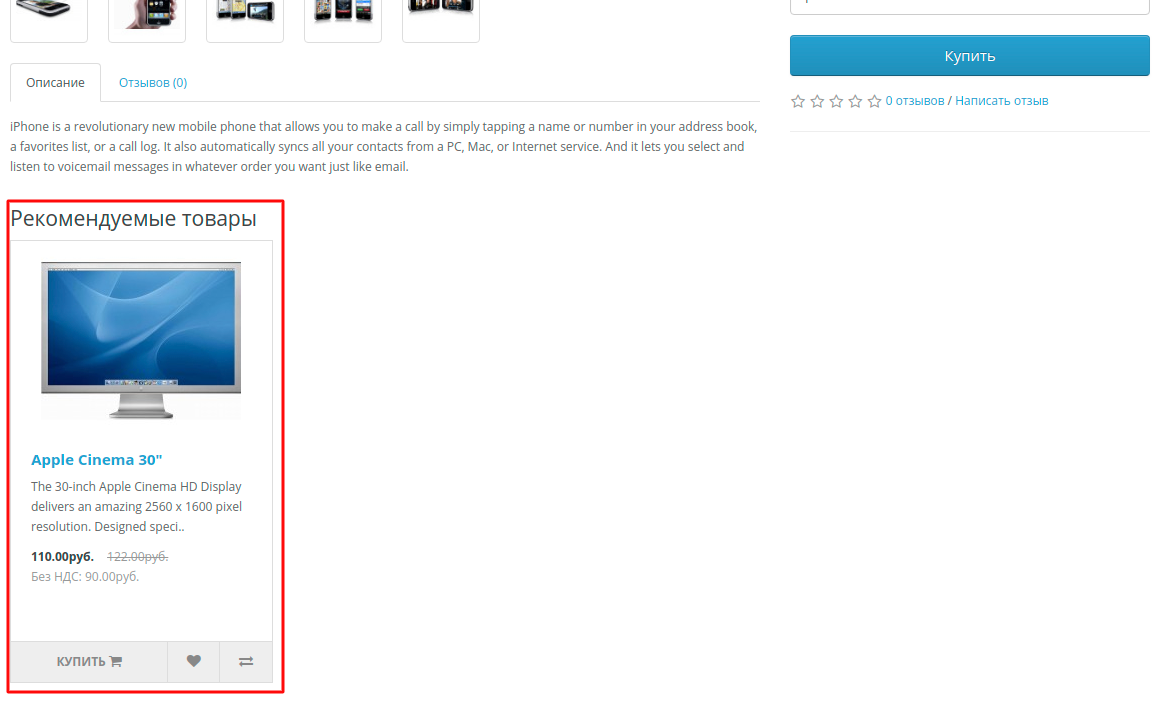Click cart icon in gray КУПИТЬ button
1166x710 pixels.
coord(116,661)
